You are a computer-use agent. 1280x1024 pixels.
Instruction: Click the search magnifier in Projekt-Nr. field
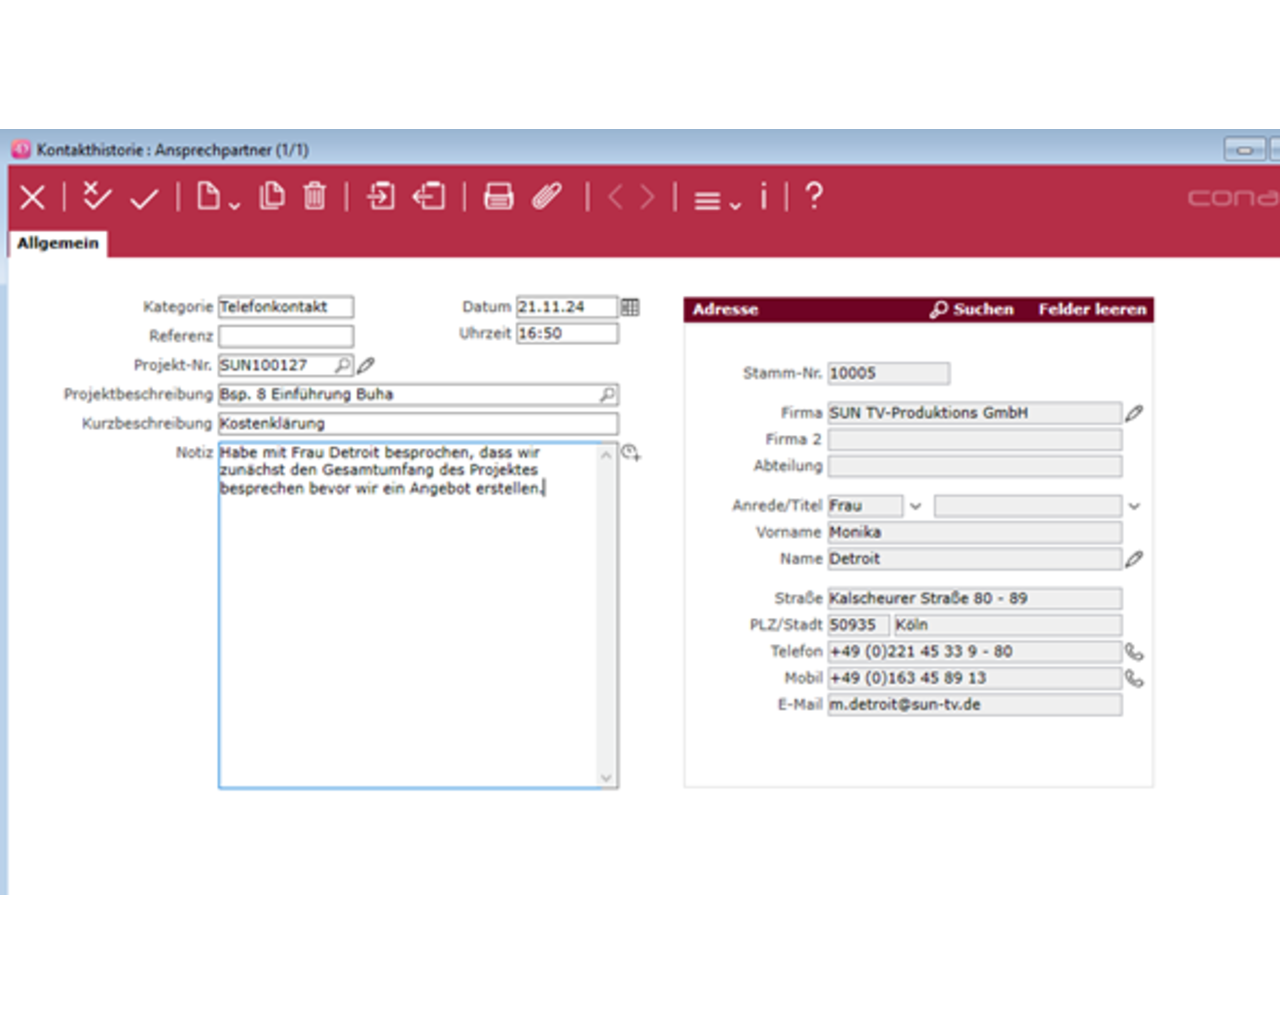coord(343,365)
